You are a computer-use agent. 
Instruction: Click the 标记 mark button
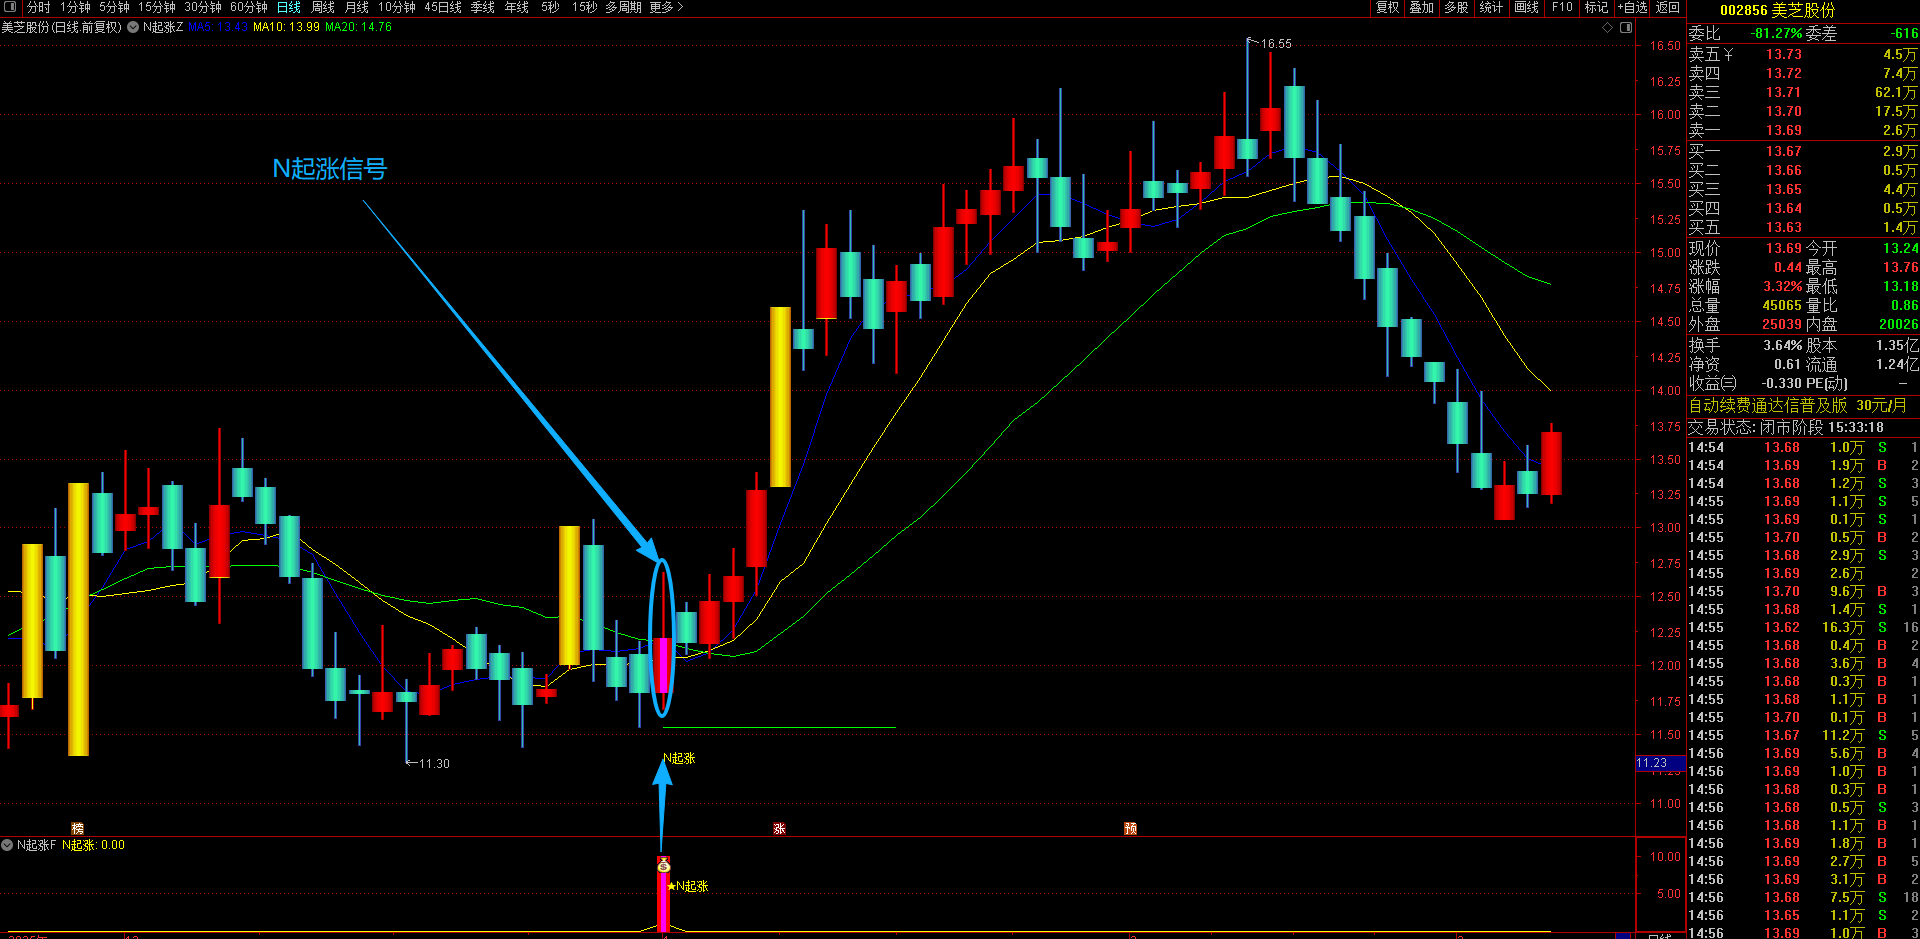pos(1597,7)
